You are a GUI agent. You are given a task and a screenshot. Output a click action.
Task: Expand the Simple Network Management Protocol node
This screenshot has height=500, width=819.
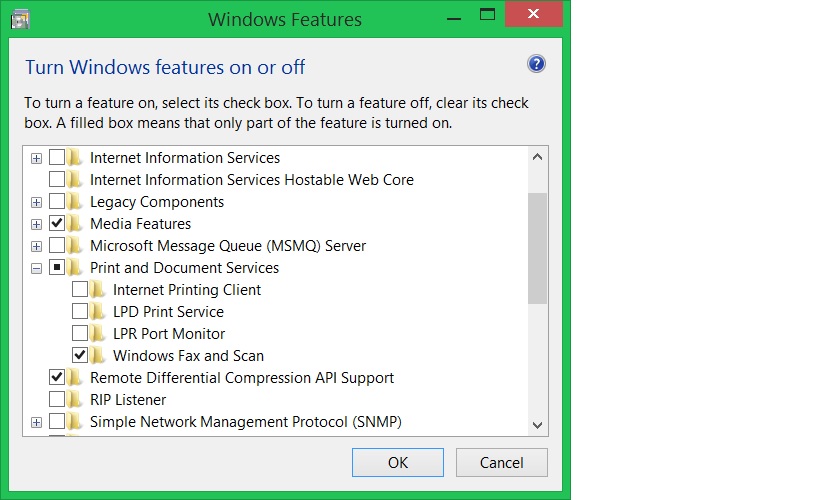click(36, 422)
